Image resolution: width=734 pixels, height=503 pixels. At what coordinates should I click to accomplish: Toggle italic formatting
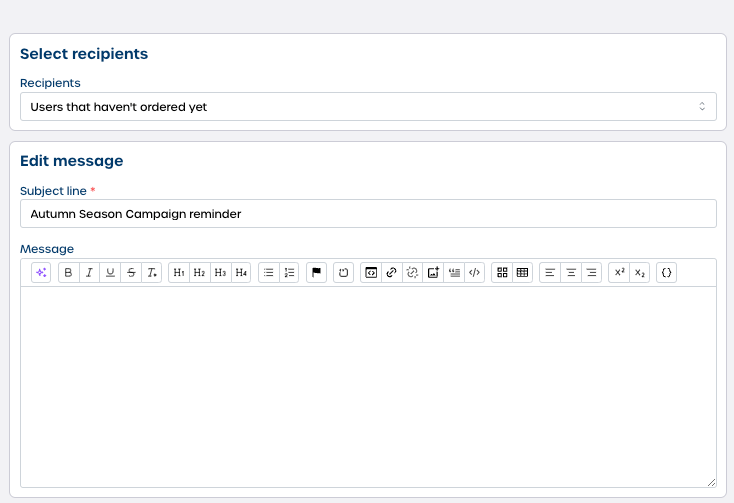(x=89, y=272)
